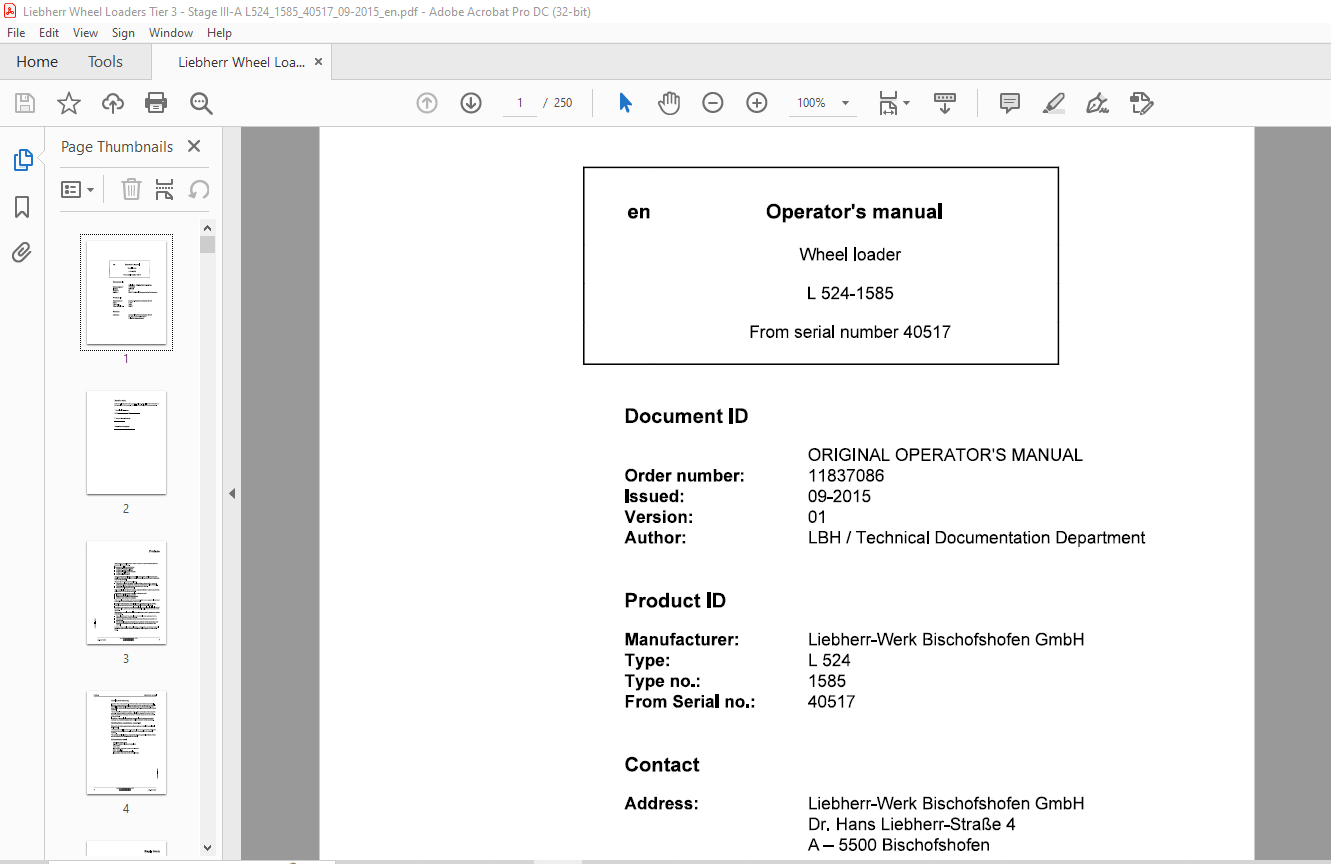Click the scrolling mode keyboard icon
The image size is (1331, 864).
(945, 103)
